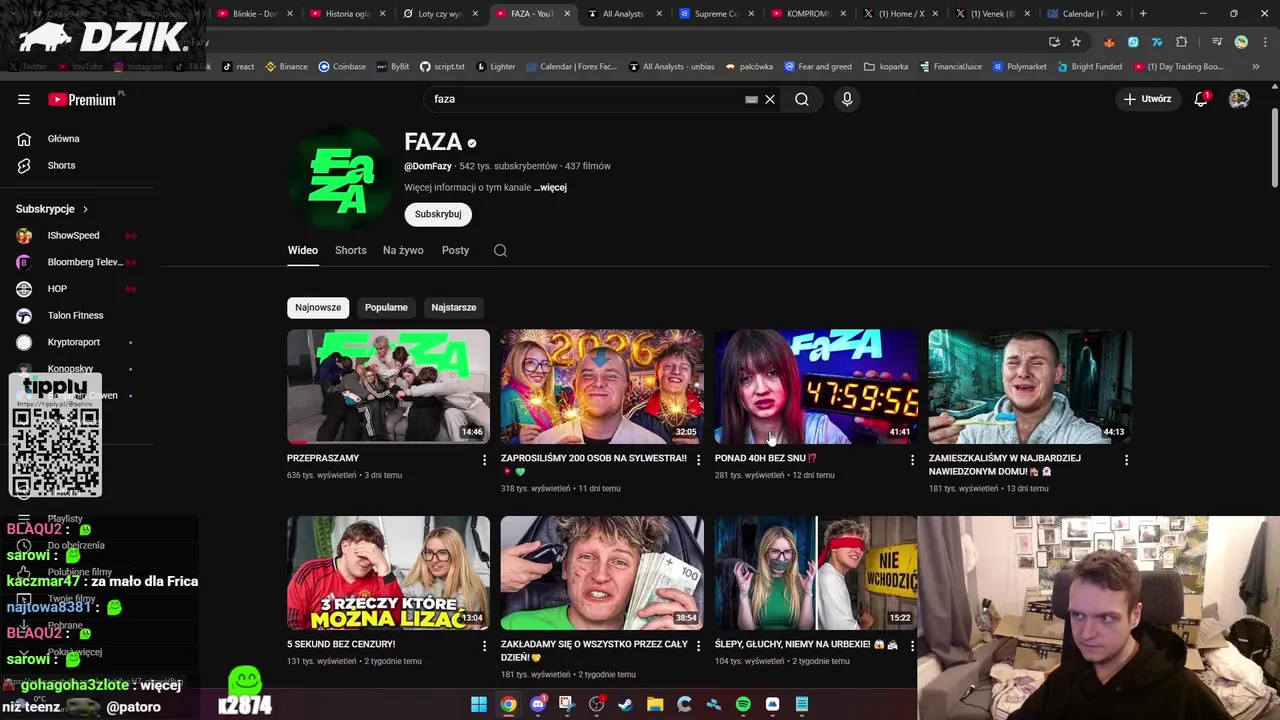Screen dimensions: 1280x720
Task: Click the magnifier search button
Action: coord(802,99)
